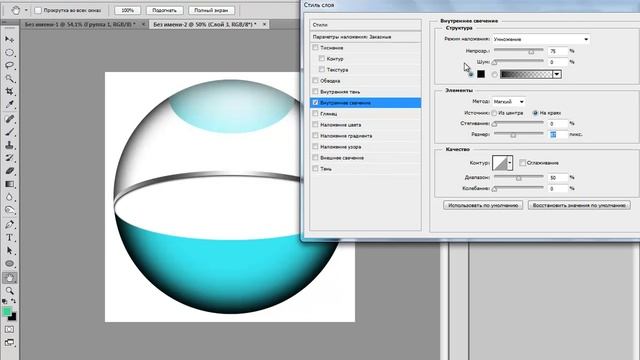The width and height of the screenshot is (640, 360).
Task: Enable Прокрутка во всех окнах checkbox
Action: click(x=38, y=10)
